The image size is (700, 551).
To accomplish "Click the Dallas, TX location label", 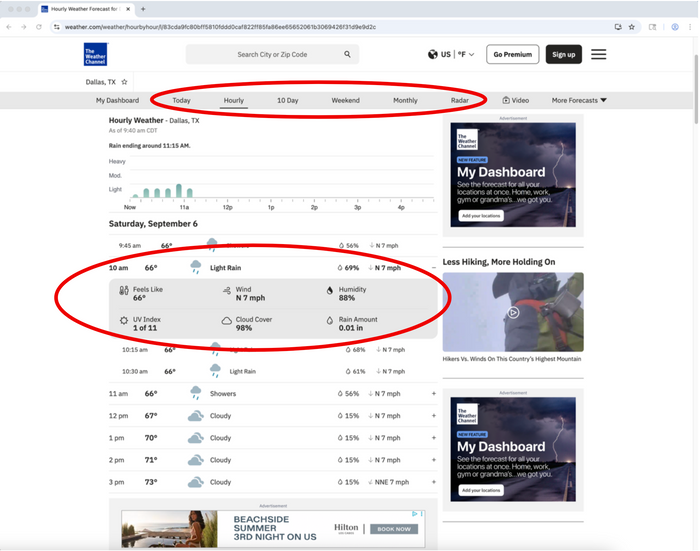I will pyautogui.click(x=100, y=82).
